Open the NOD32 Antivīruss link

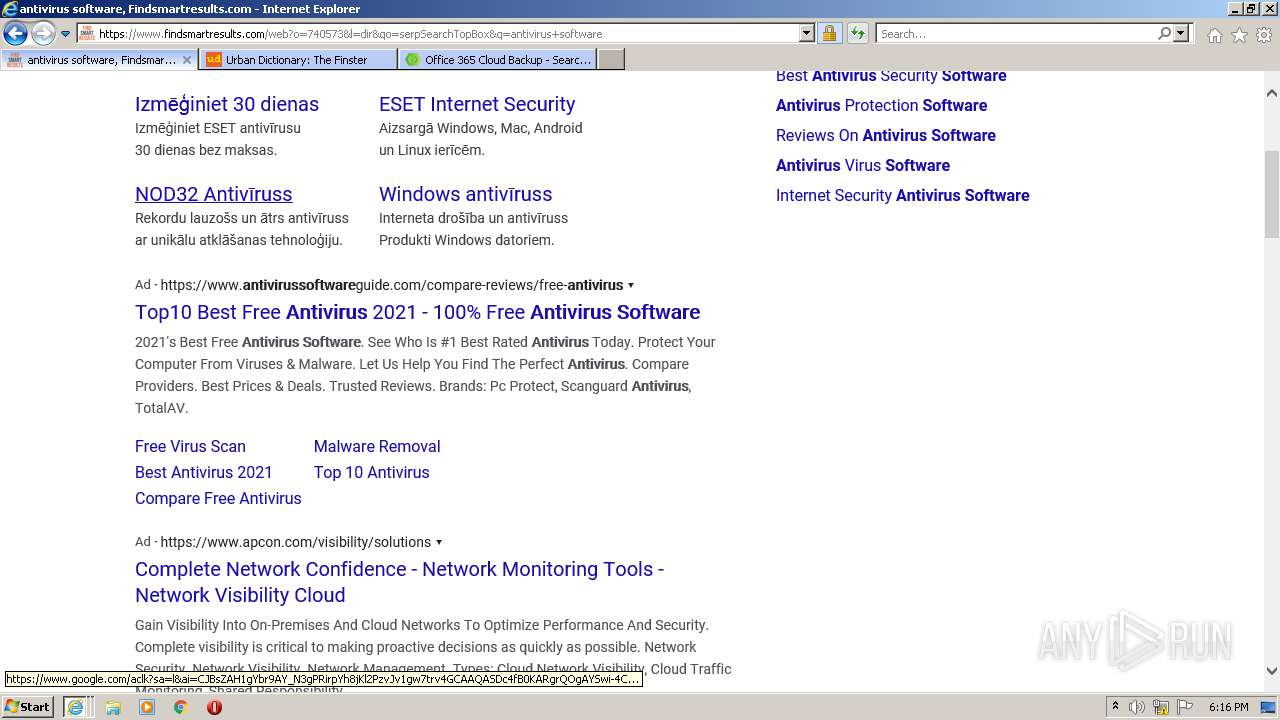[x=214, y=194]
